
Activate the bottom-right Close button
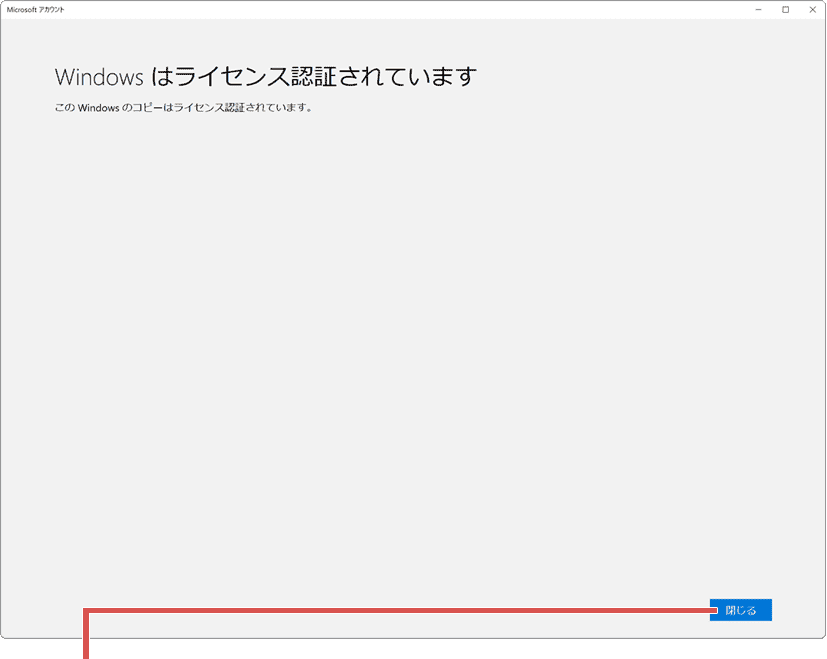click(x=740, y=610)
